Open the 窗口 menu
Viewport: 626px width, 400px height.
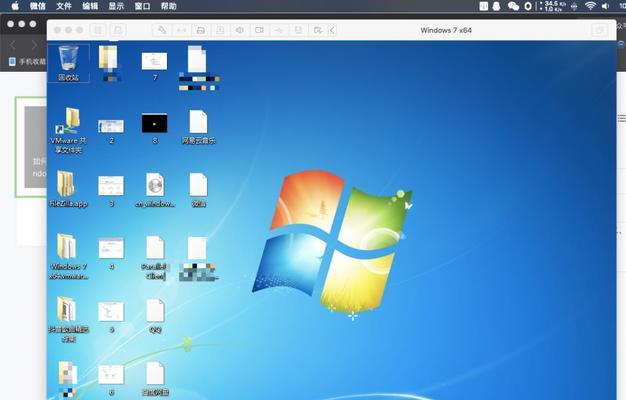click(x=142, y=6)
